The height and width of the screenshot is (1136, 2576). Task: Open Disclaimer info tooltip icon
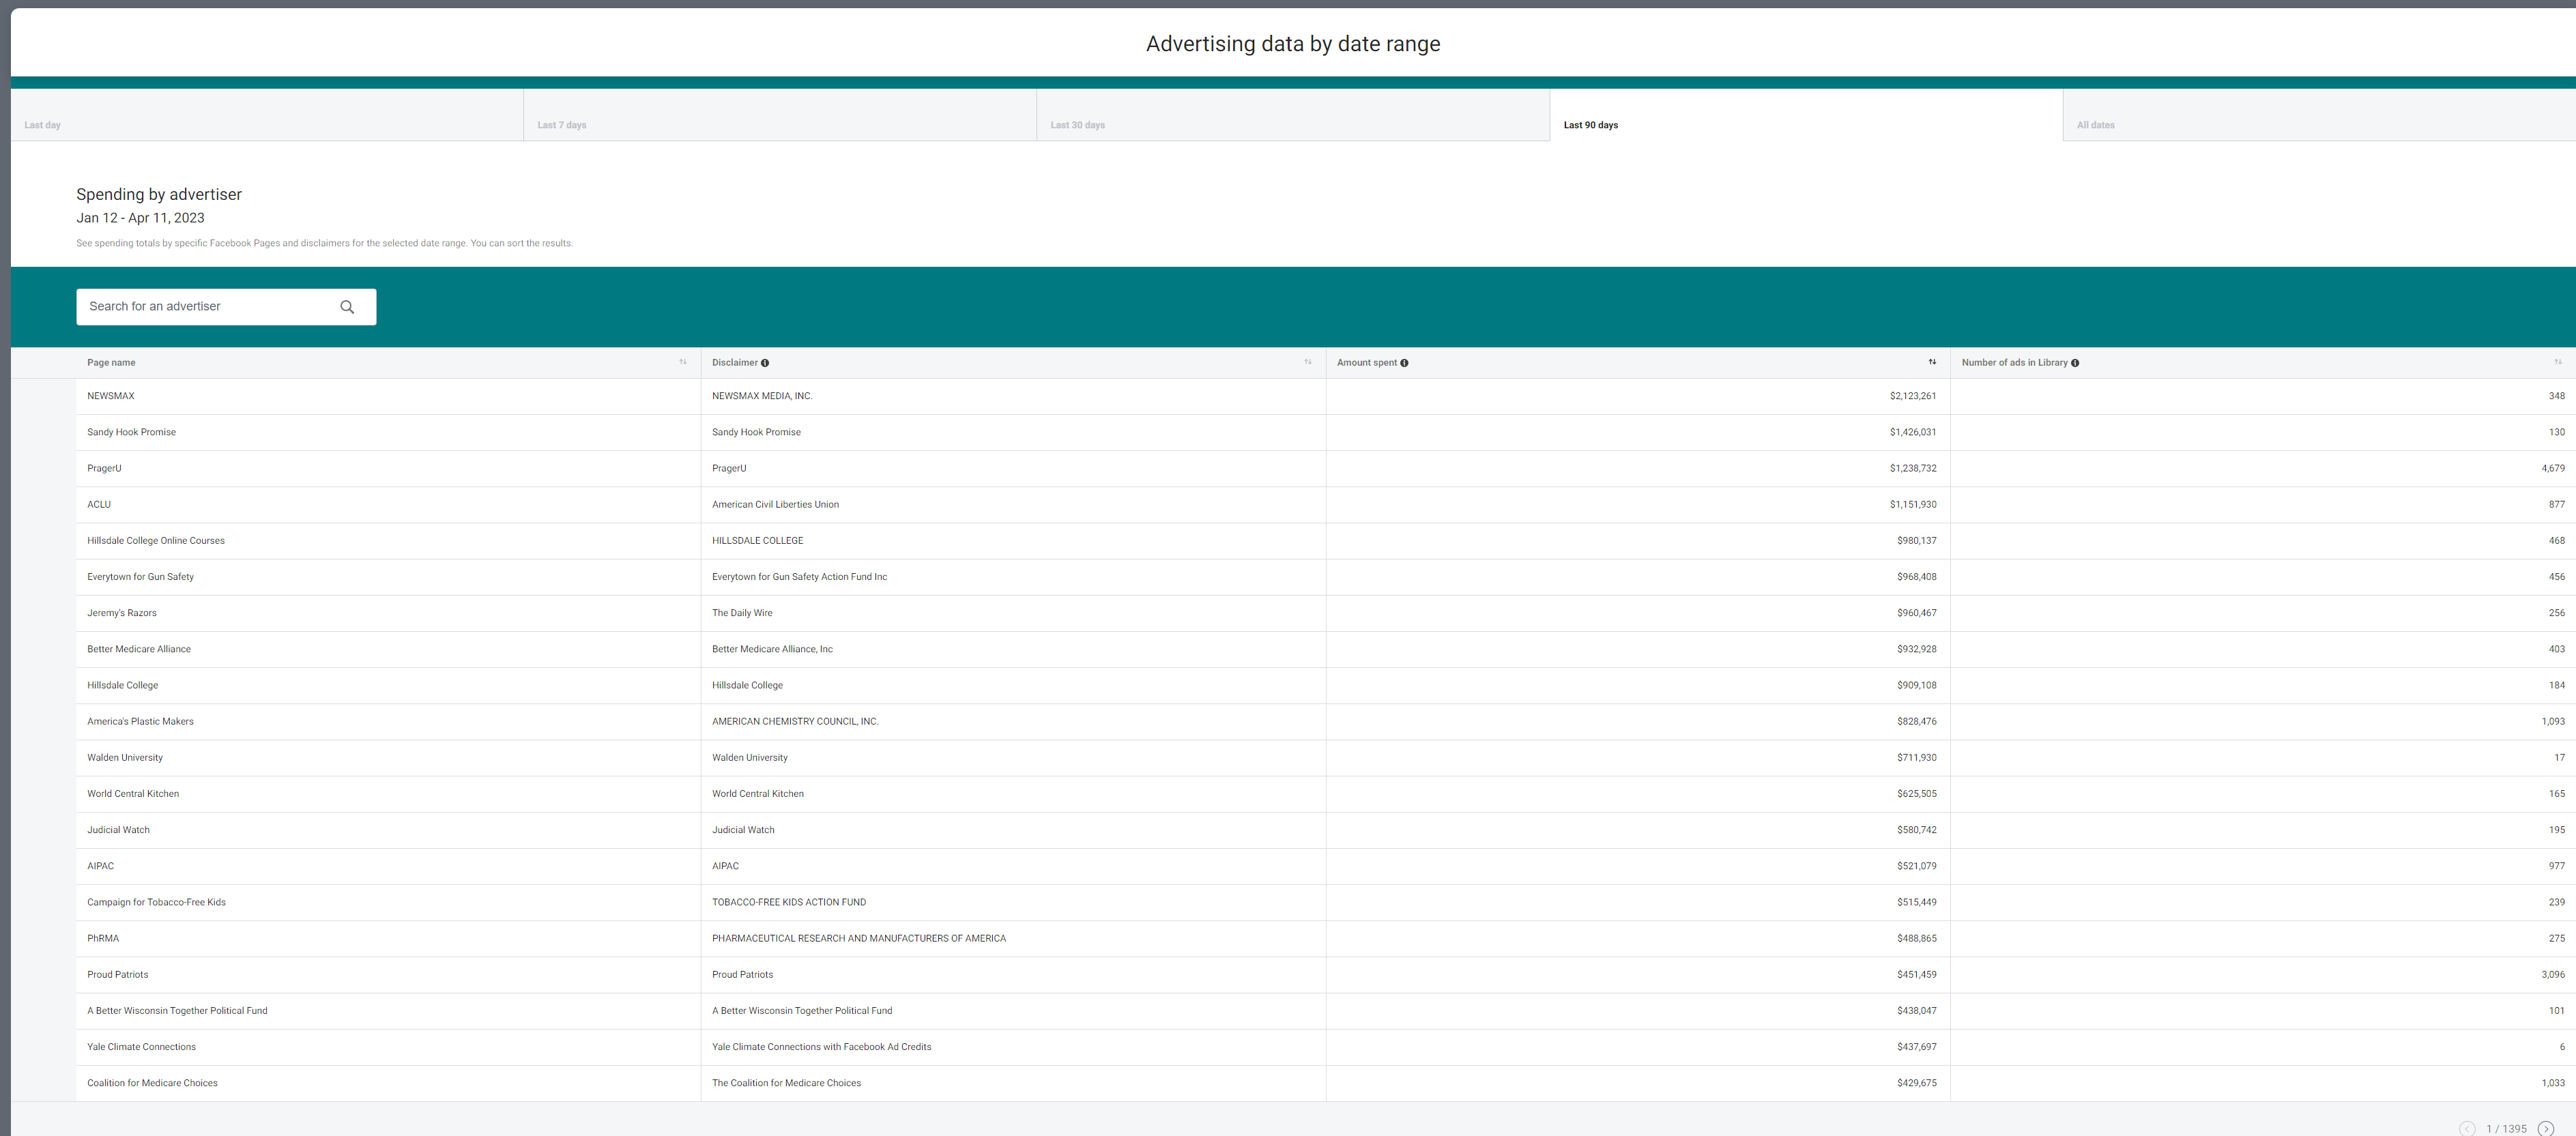click(765, 363)
